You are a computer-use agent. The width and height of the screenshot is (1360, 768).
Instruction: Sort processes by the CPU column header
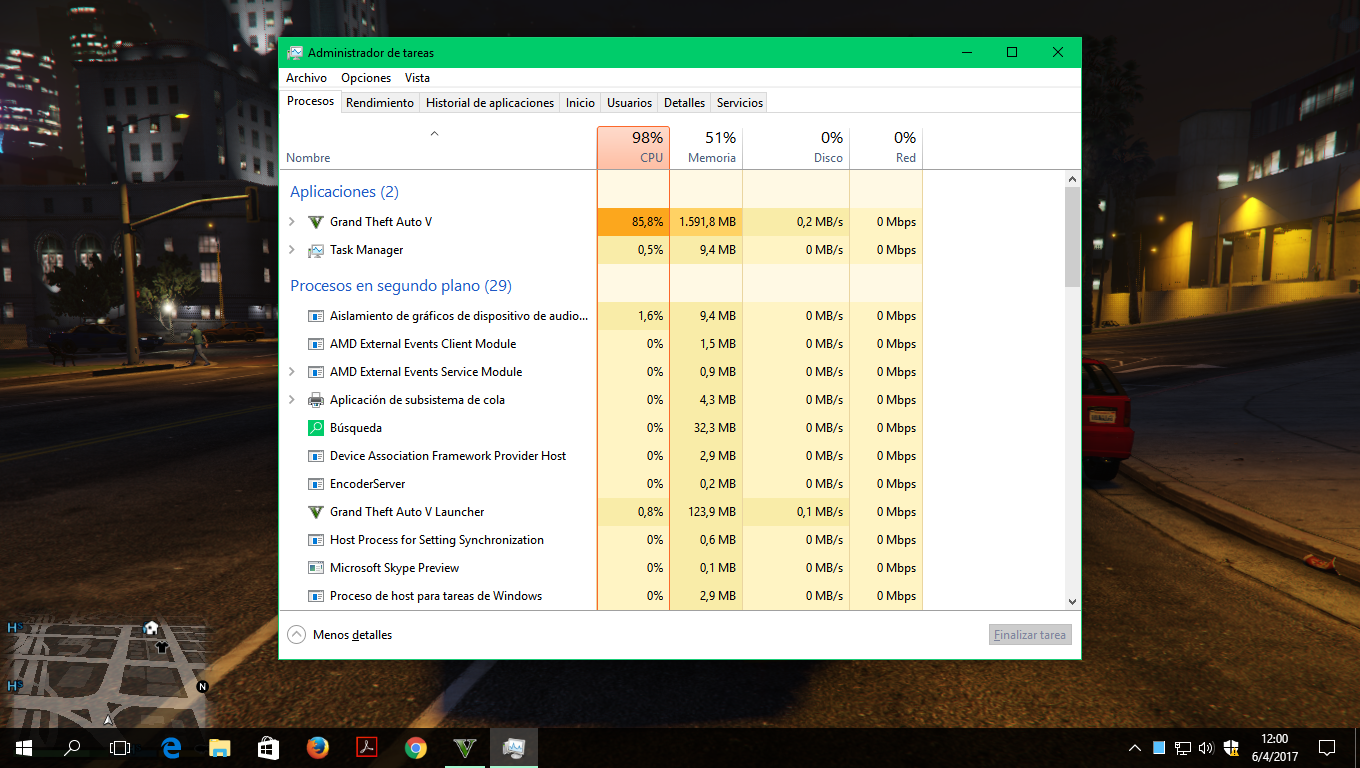pyautogui.click(x=633, y=148)
